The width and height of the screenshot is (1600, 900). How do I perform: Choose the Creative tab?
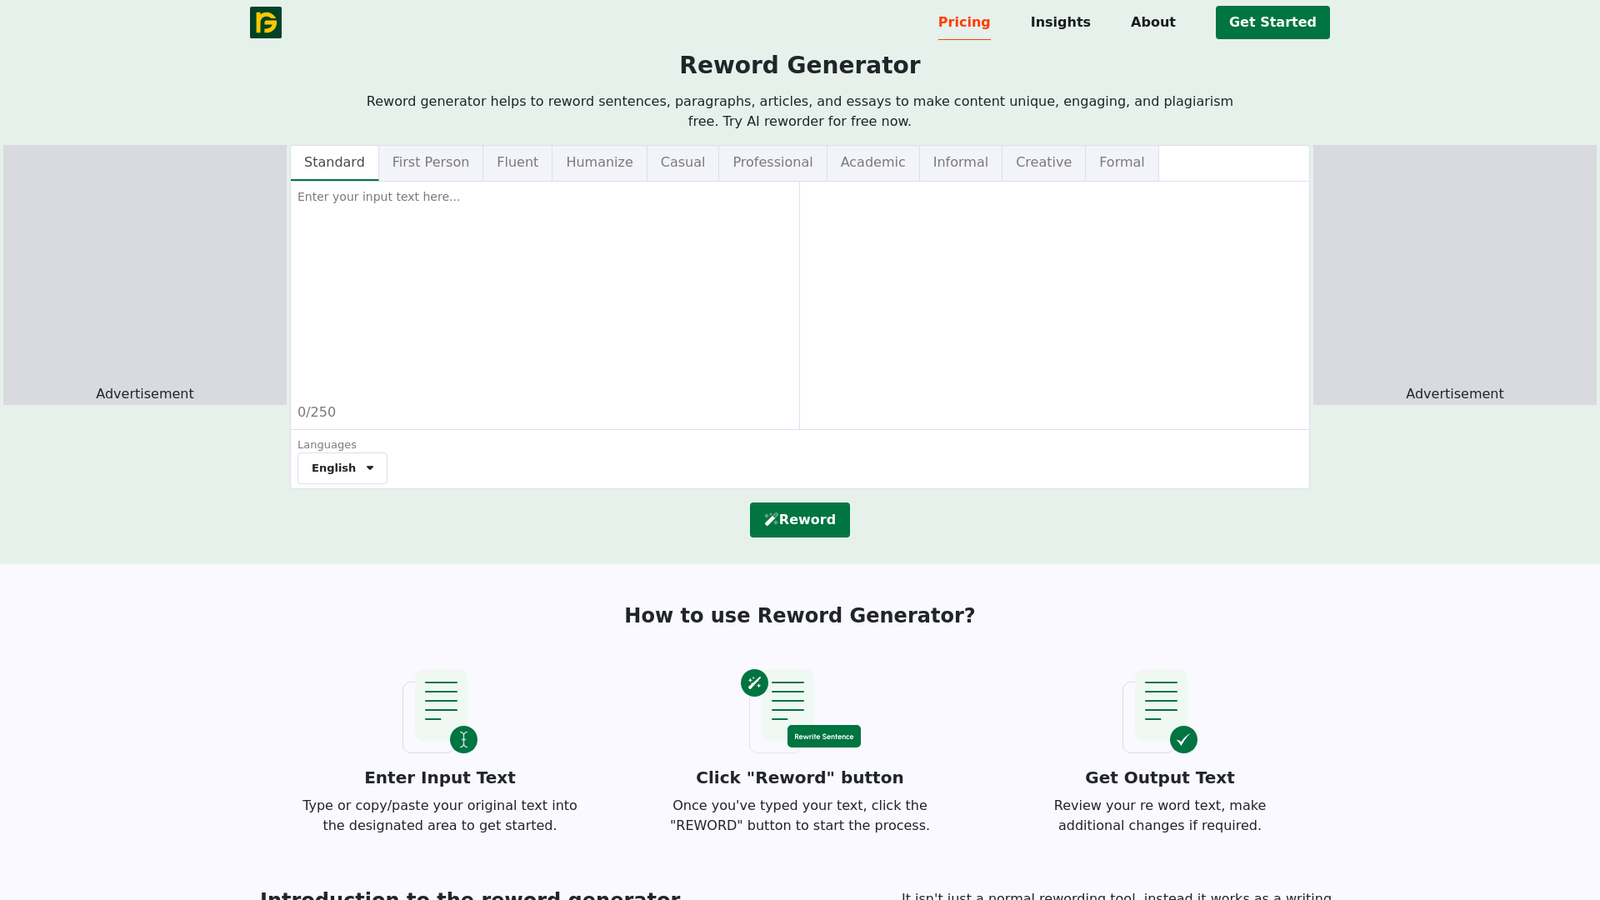[x=1043, y=163]
